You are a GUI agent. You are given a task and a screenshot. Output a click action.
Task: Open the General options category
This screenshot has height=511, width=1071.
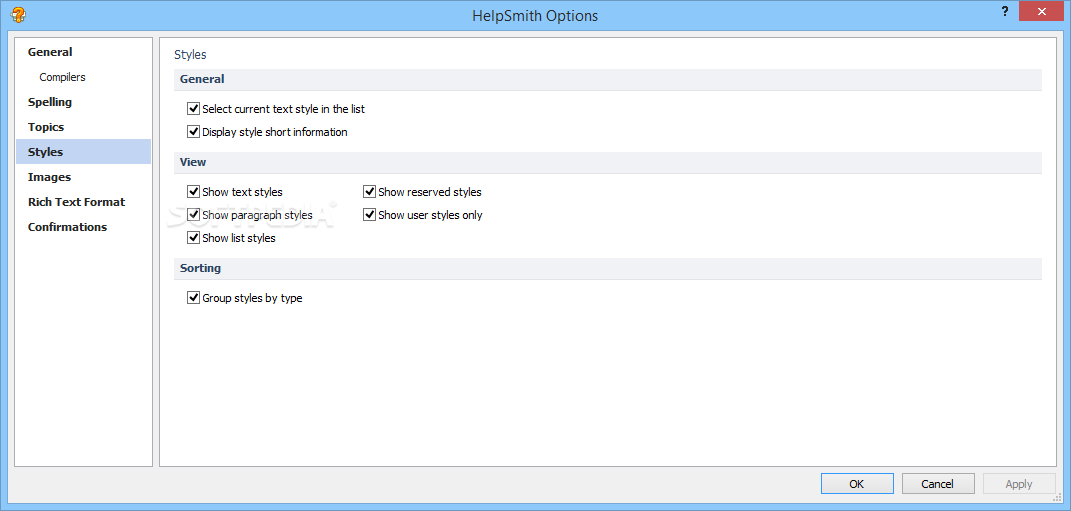tap(83, 53)
